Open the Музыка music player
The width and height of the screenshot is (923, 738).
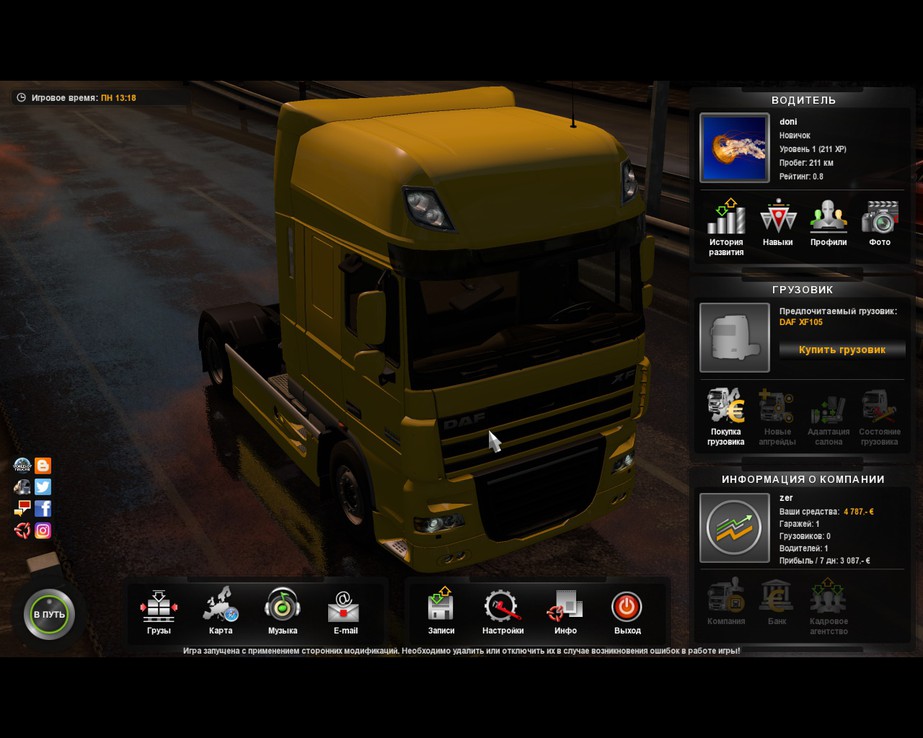click(283, 612)
